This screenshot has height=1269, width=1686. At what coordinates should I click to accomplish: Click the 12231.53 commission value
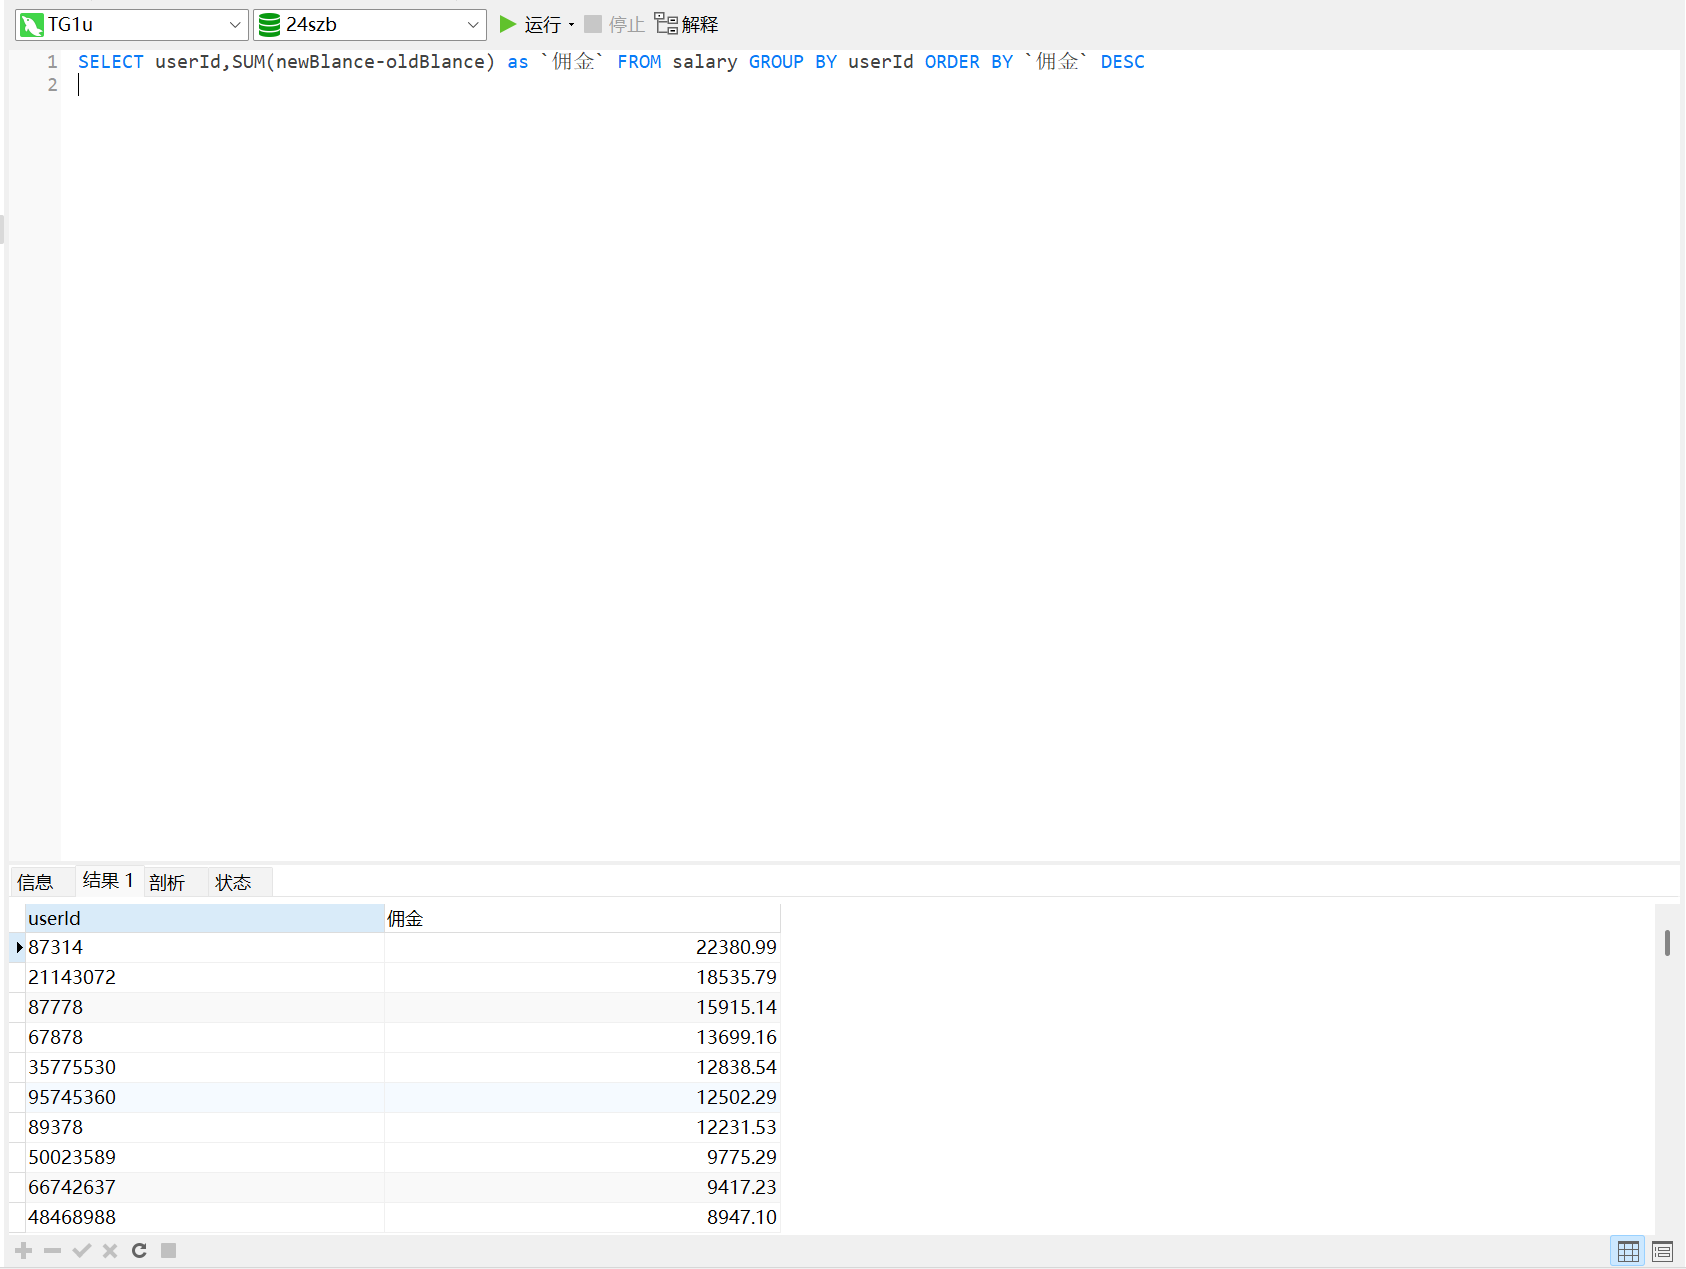point(736,1127)
